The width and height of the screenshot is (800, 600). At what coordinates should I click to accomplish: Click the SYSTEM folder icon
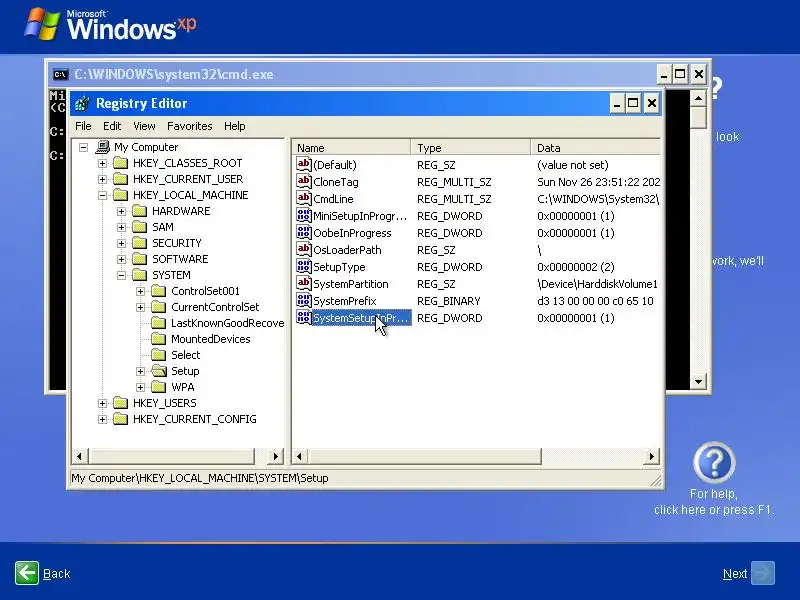tap(140, 275)
